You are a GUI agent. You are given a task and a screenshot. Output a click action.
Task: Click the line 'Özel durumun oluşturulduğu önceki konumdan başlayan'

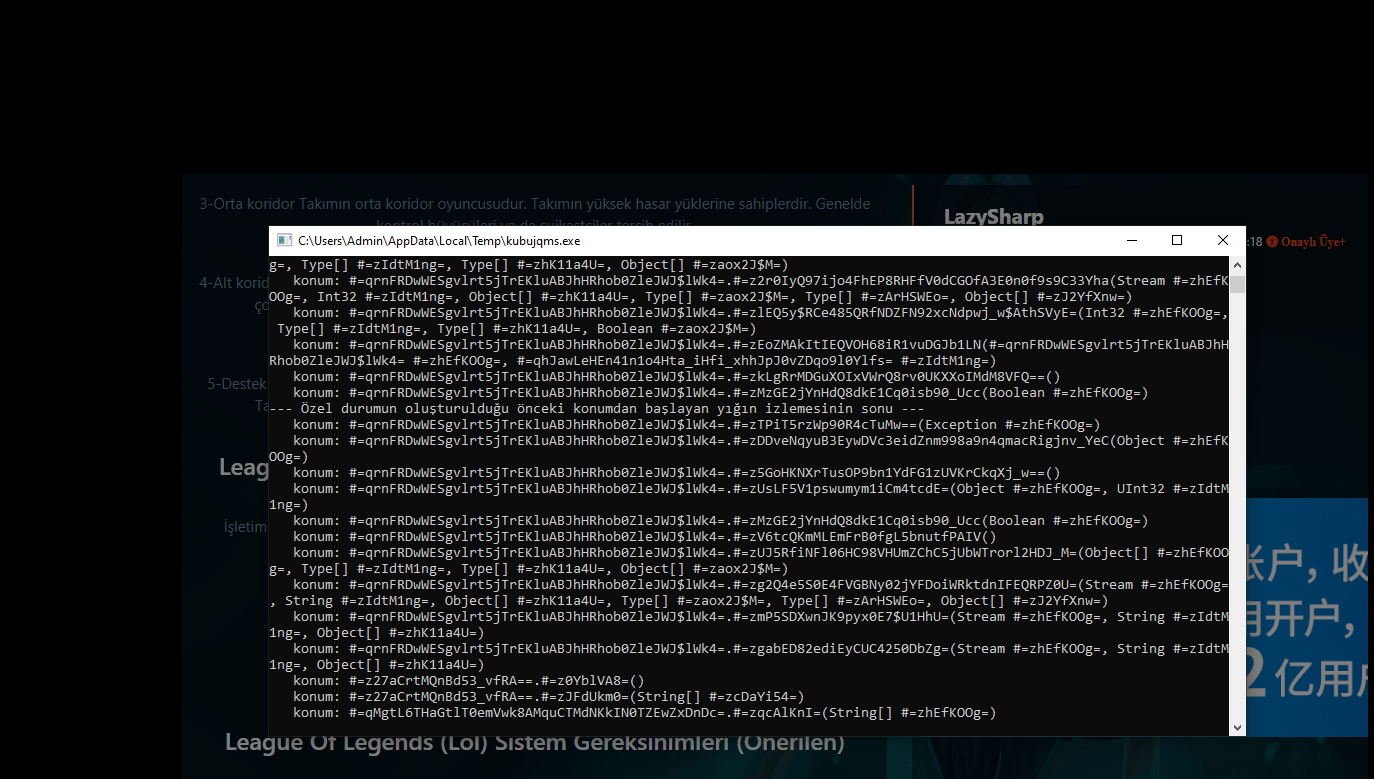pos(596,408)
